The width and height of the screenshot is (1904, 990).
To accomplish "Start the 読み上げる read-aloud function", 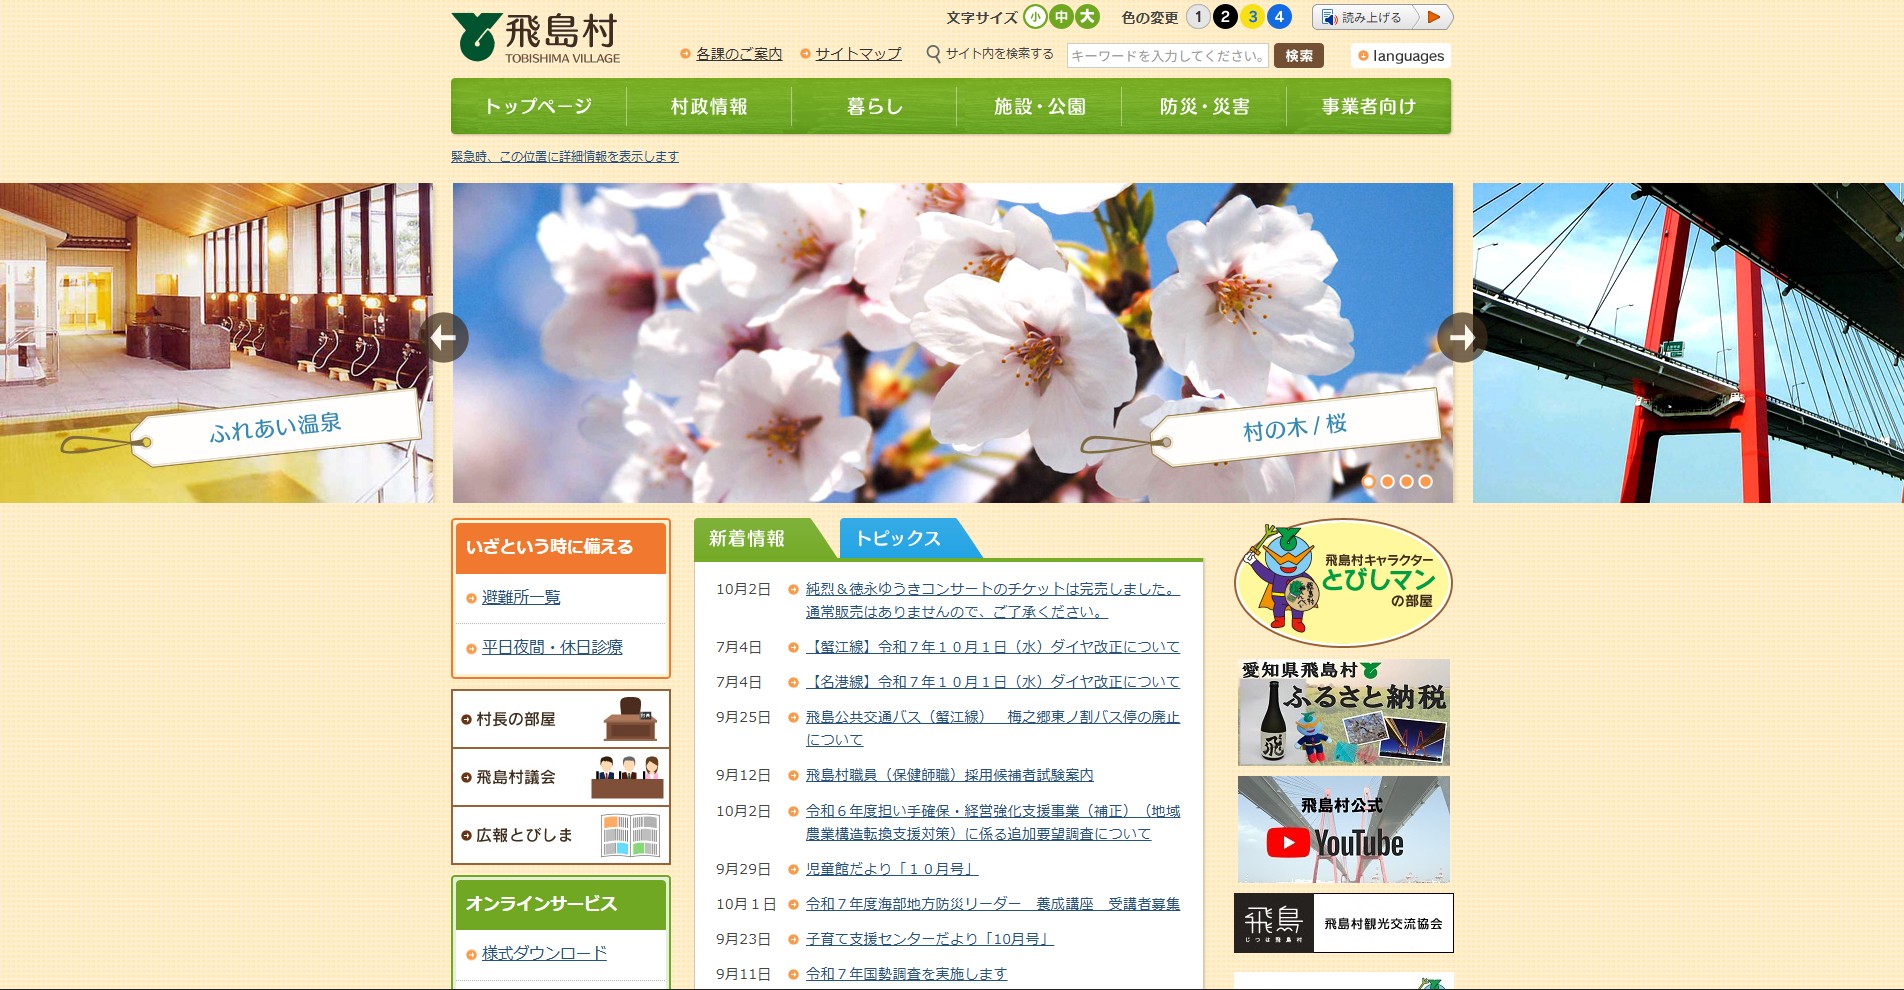I will tap(1382, 17).
